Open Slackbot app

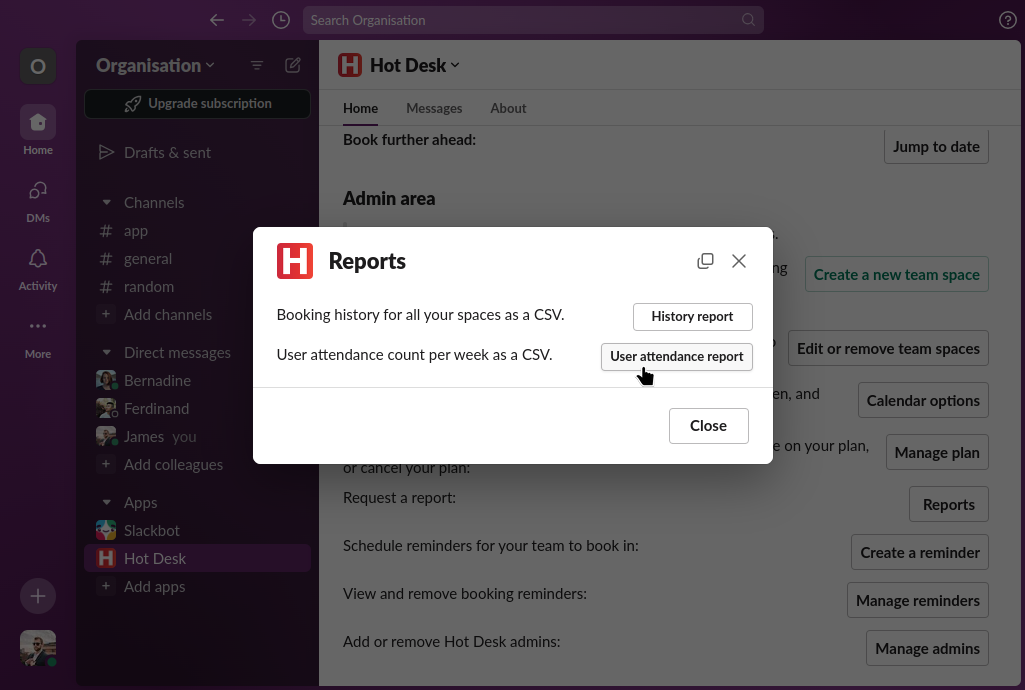(197, 531)
